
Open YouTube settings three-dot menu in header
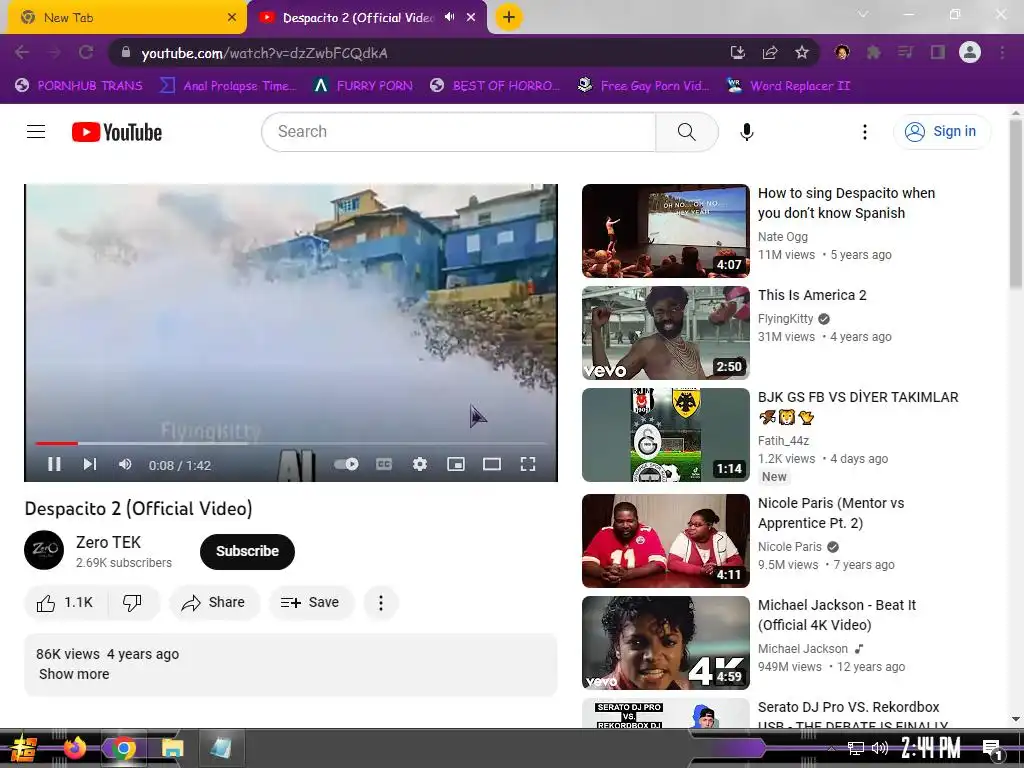pos(865,132)
